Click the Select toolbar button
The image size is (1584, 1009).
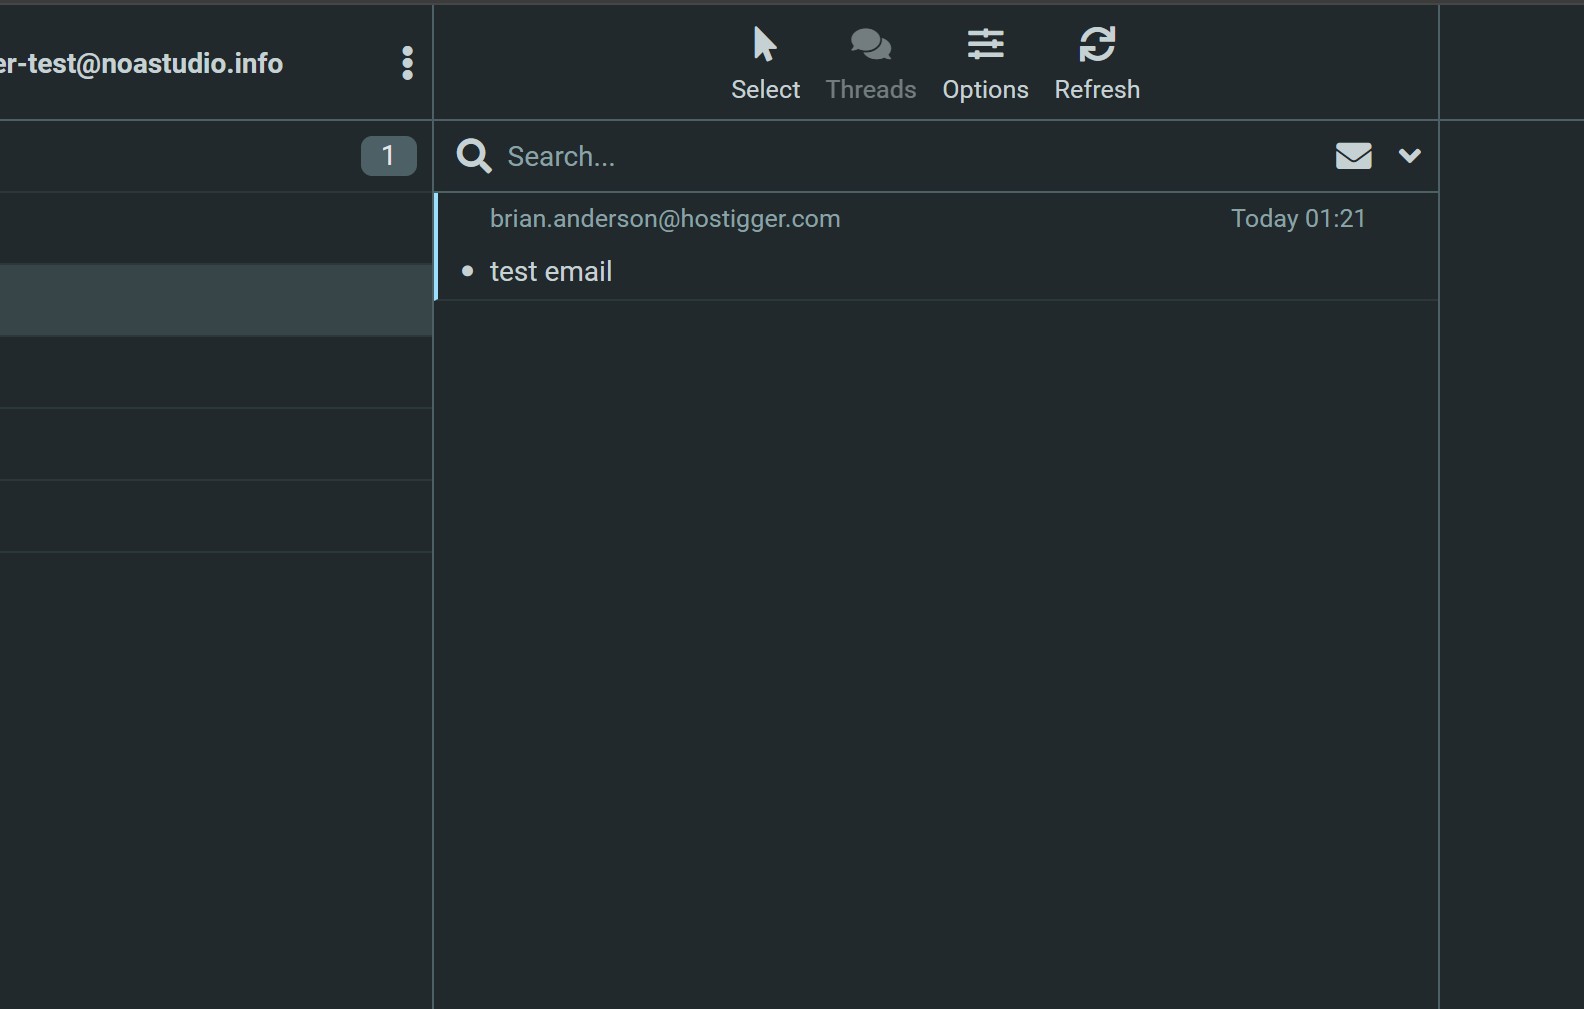click(765, 64)
